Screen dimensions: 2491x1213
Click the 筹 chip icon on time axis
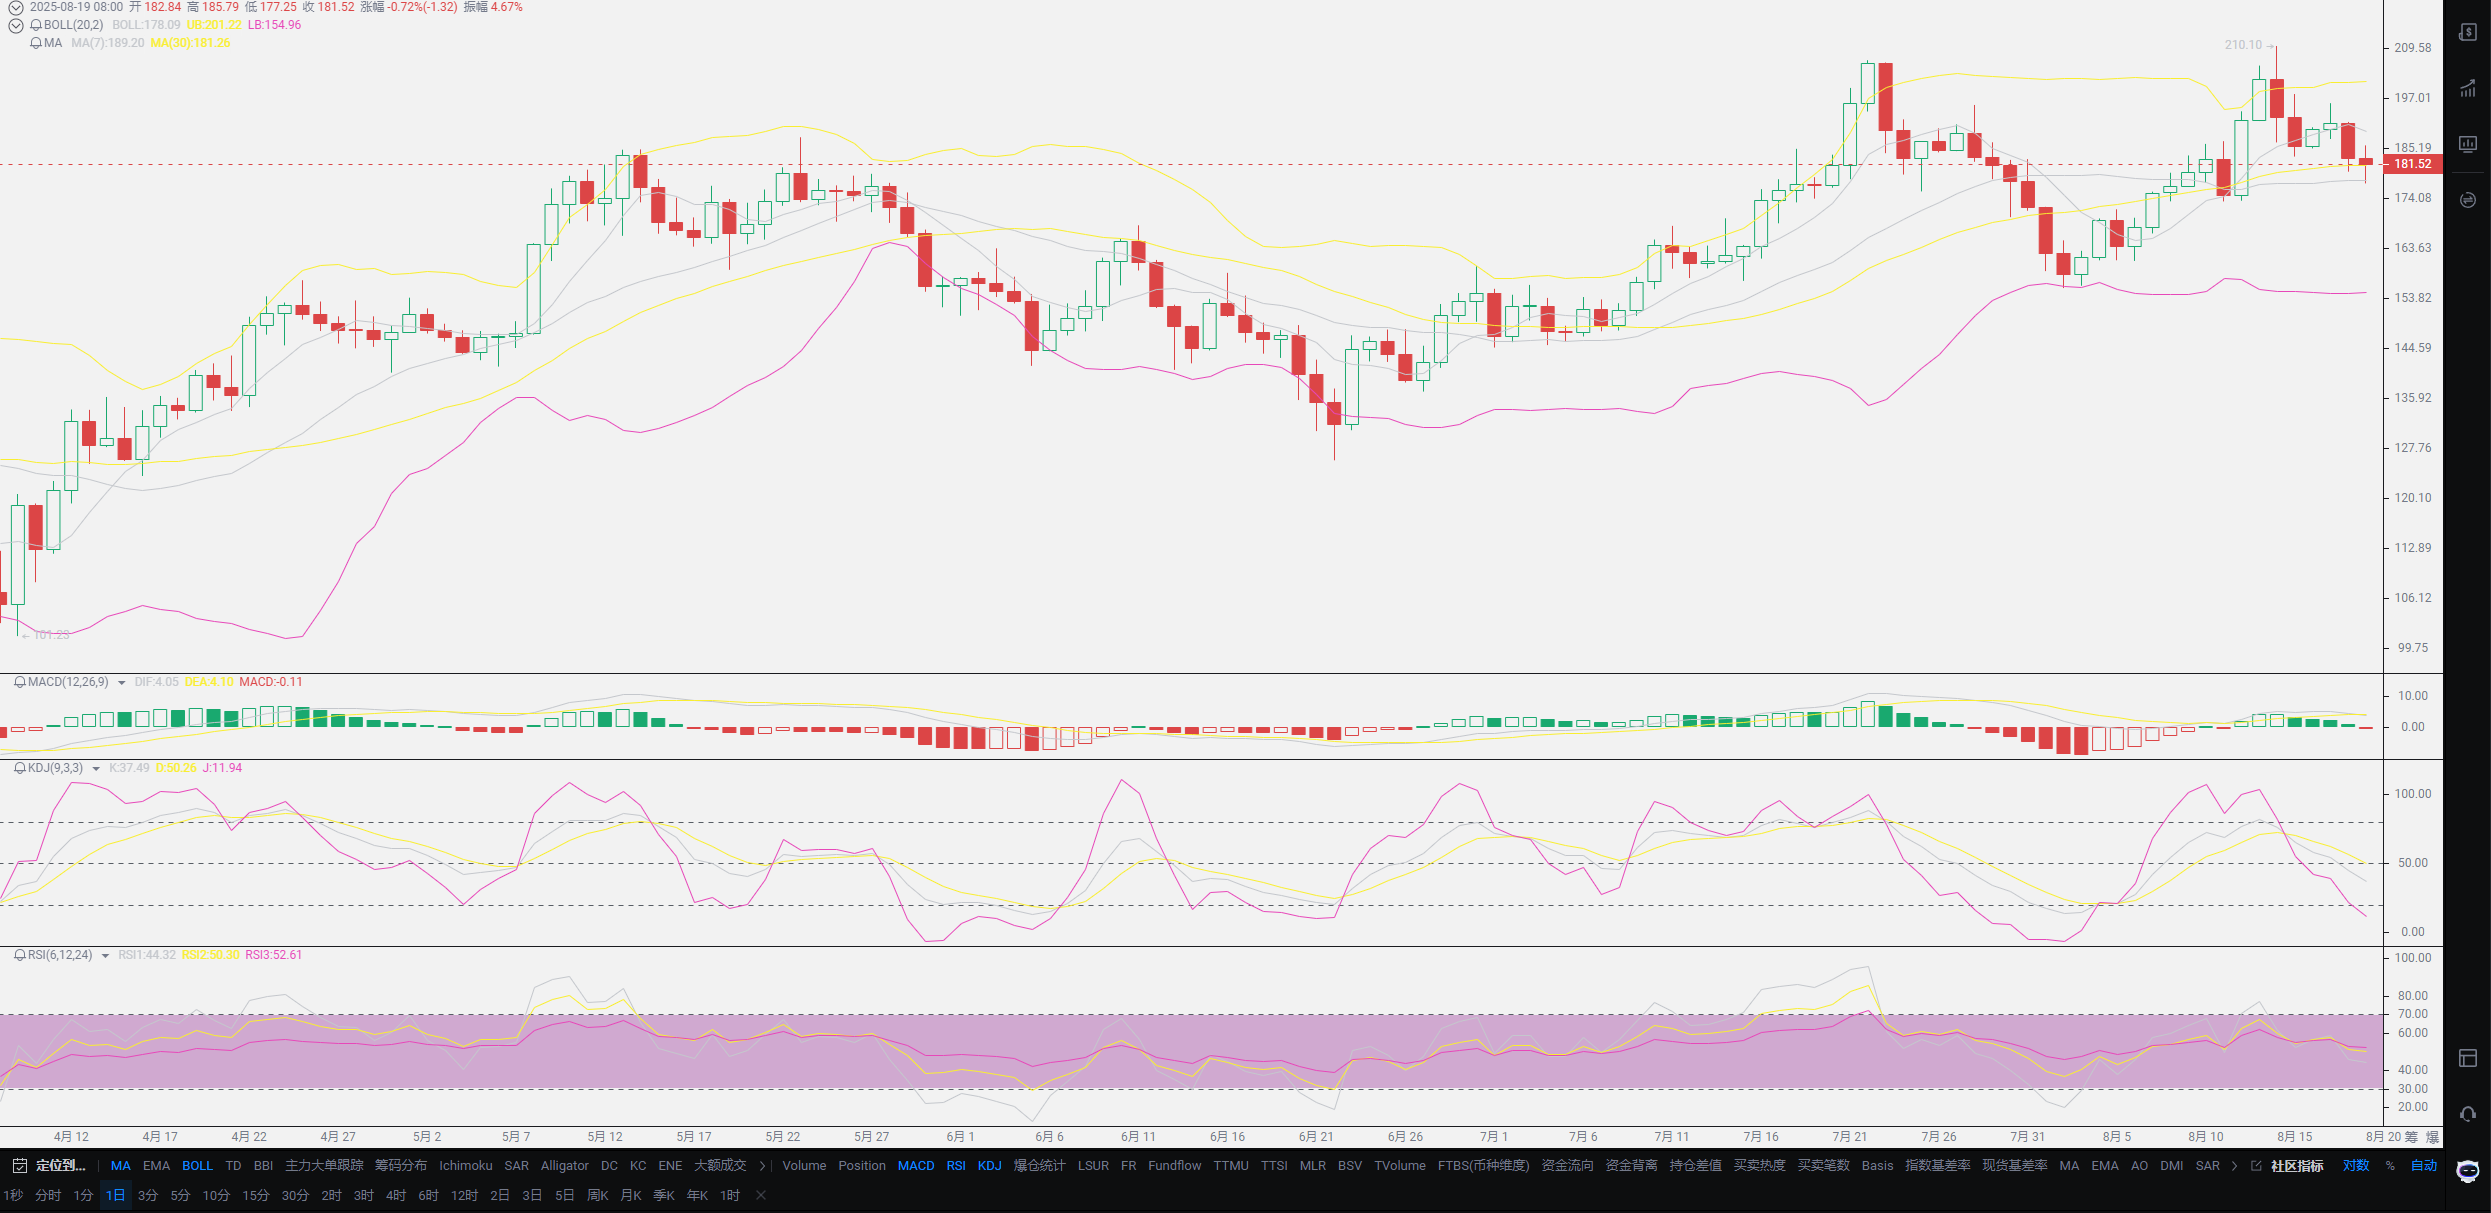pyautogui.click(x=2411, y=1137)
